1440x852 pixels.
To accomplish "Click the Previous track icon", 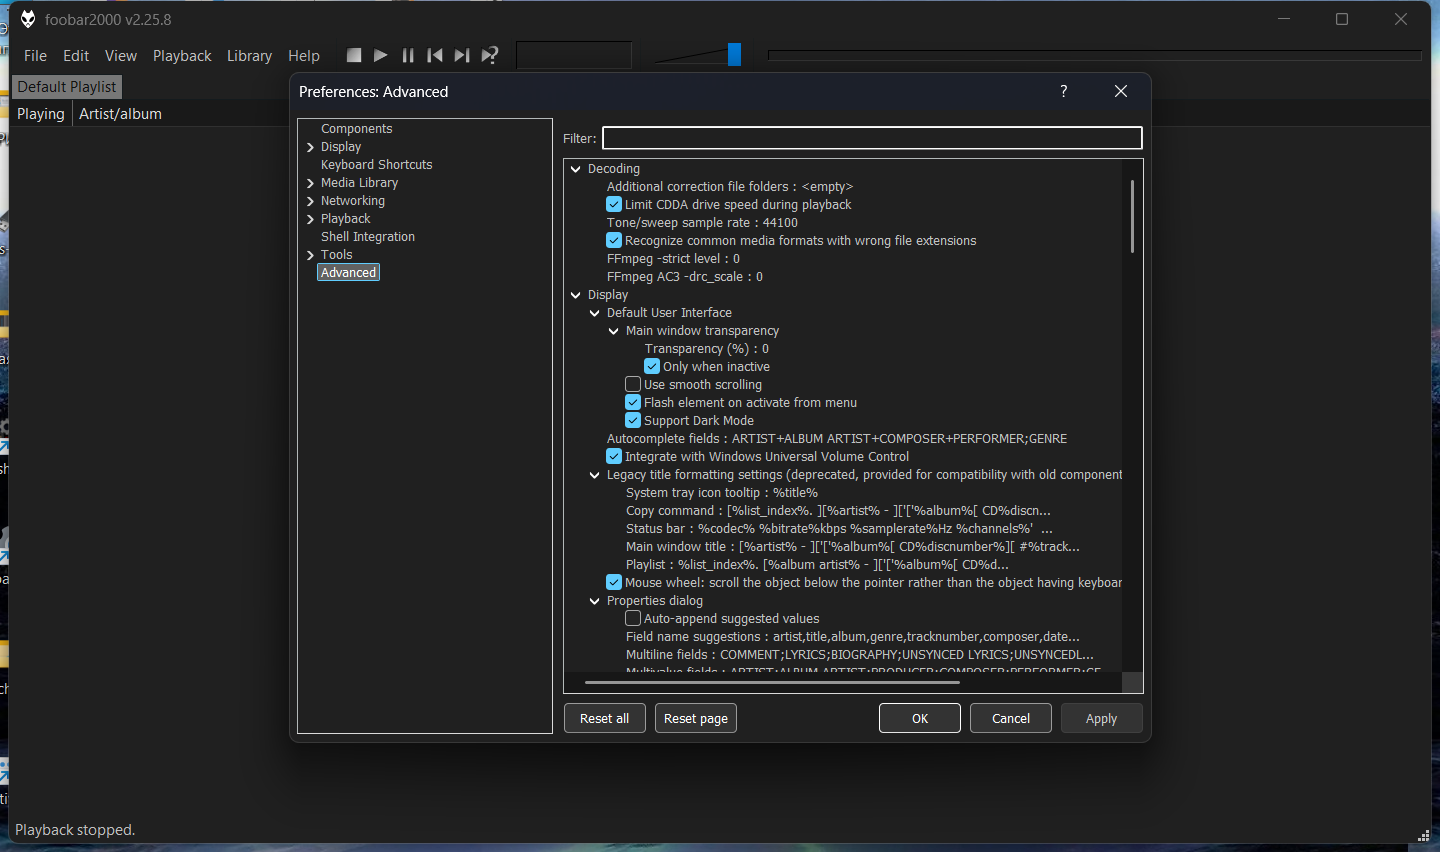I will (435, 55).
